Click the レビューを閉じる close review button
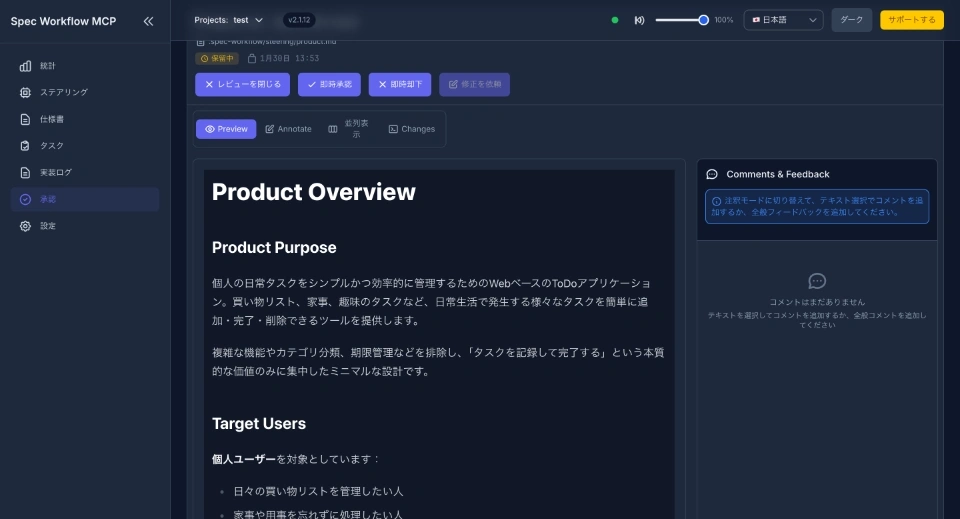The width and height of the screenshot is (960, 519). coord(243,85)
